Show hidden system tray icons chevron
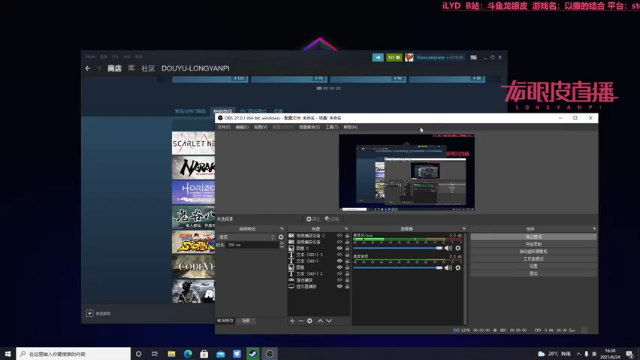640x360 pixels. pyautogui.click(x=578, y=354)
